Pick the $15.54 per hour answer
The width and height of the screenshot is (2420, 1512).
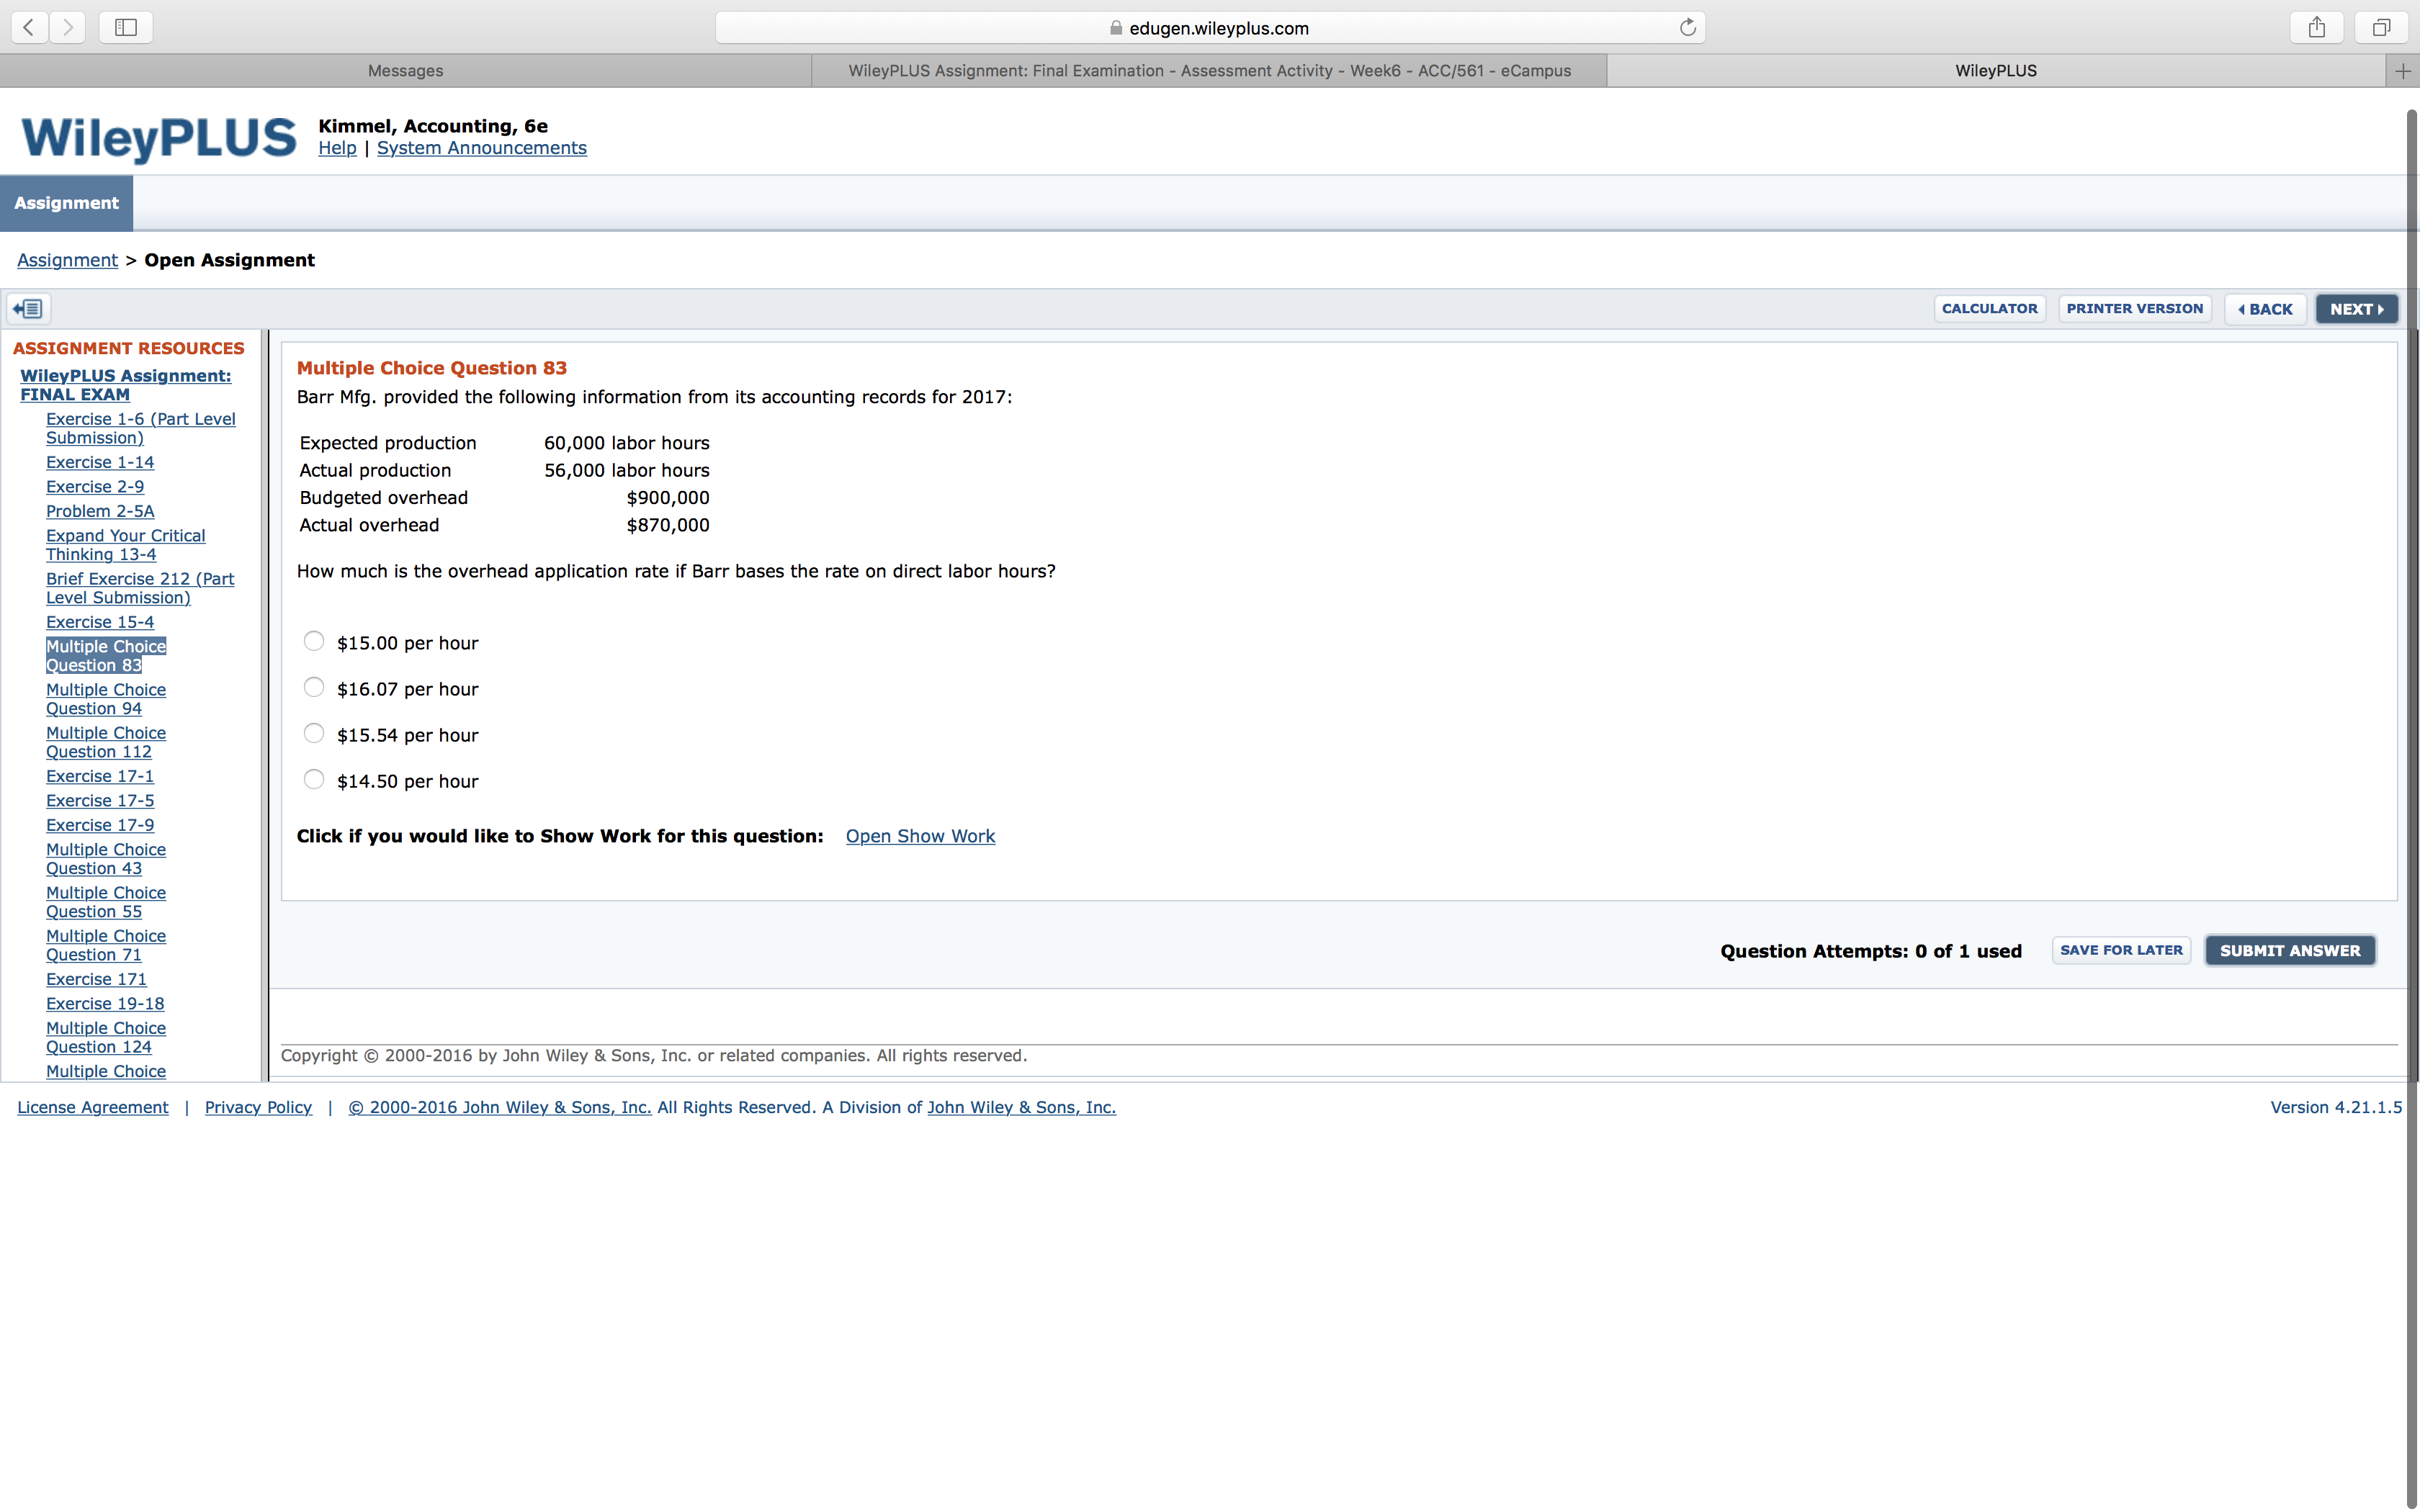[x=314, y=733]
